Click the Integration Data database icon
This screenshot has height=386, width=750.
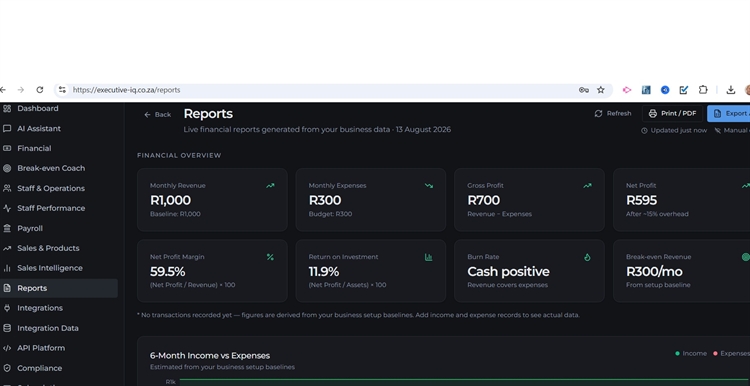(x=7, y=328)
